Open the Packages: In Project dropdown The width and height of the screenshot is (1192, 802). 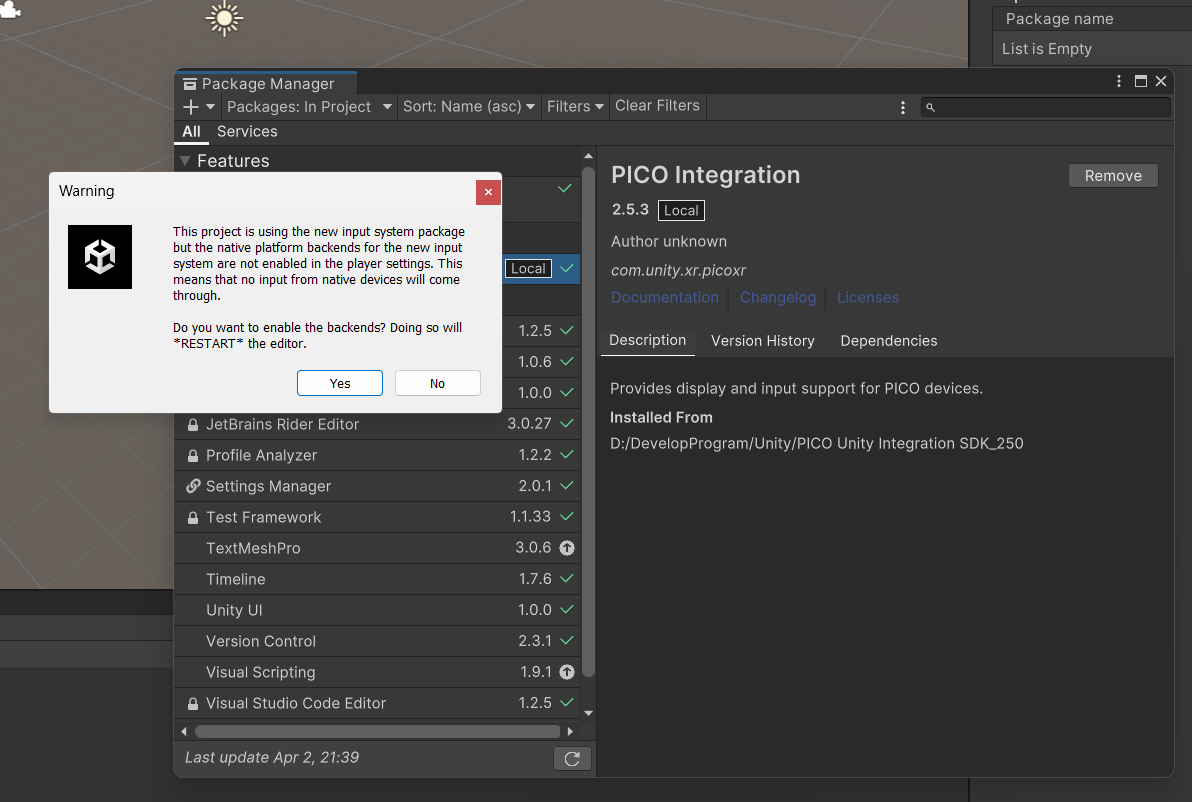[x=309, y=107]
